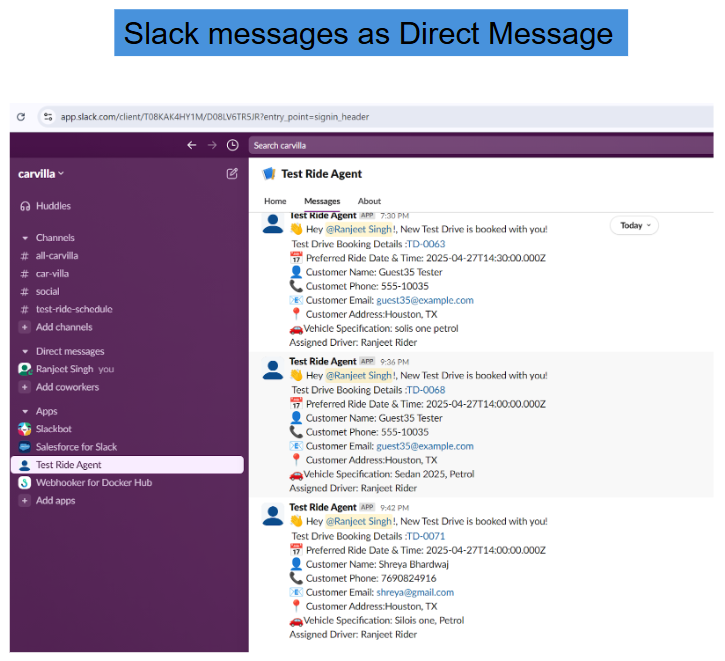The height and width of the screenshot is (661, 725).
Task: Click the hash icon next to all-carvilla
Action: pos(25,256)
